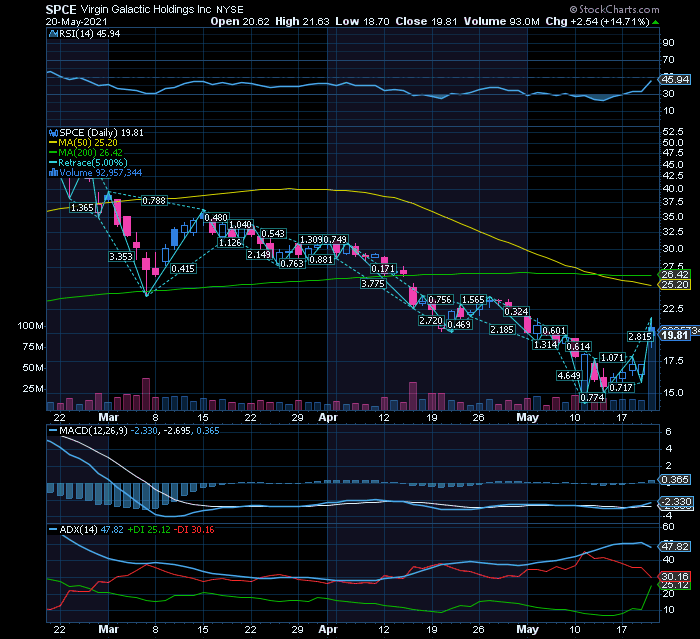Click the 3.775 retrace label
Viewport: 700px width, 639px height.
coord(373,284)
